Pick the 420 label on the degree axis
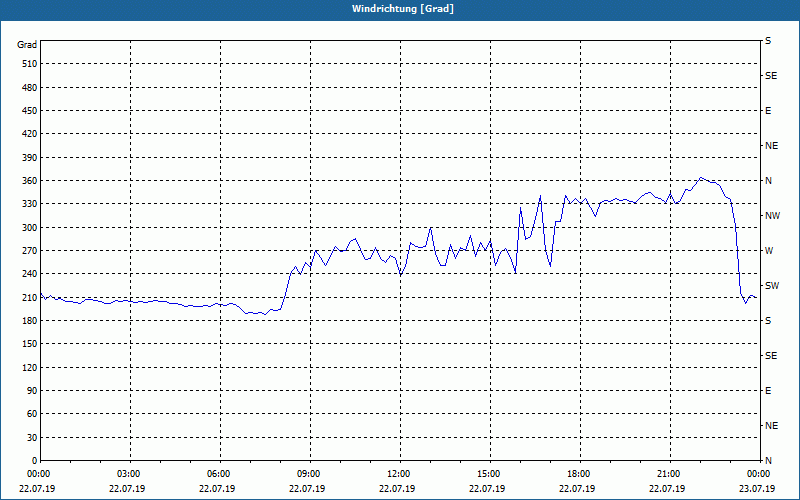Screen dimensions: 800x500 coord(29,134)
